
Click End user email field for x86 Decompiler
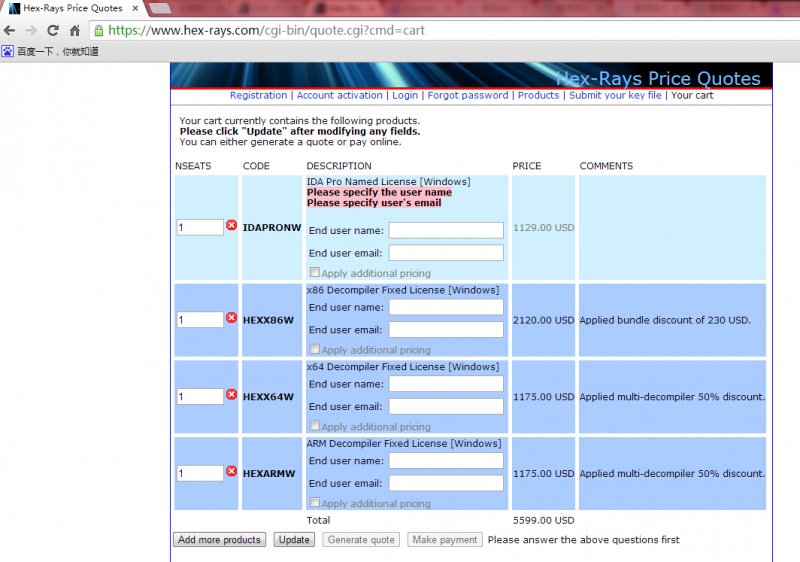pos(446,329)
